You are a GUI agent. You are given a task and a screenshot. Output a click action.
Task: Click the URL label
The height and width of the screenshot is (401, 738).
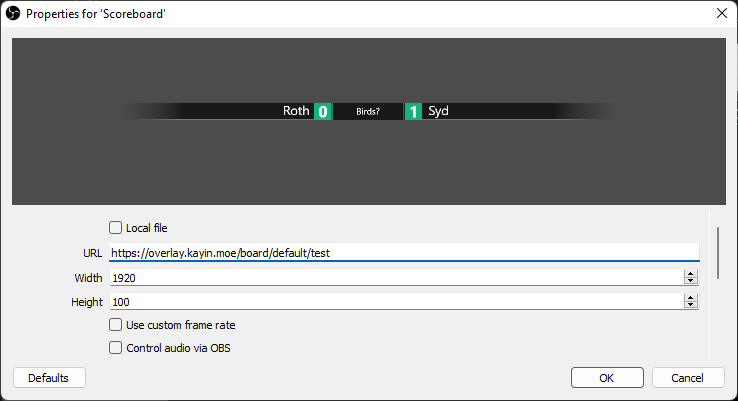point(92,253)
